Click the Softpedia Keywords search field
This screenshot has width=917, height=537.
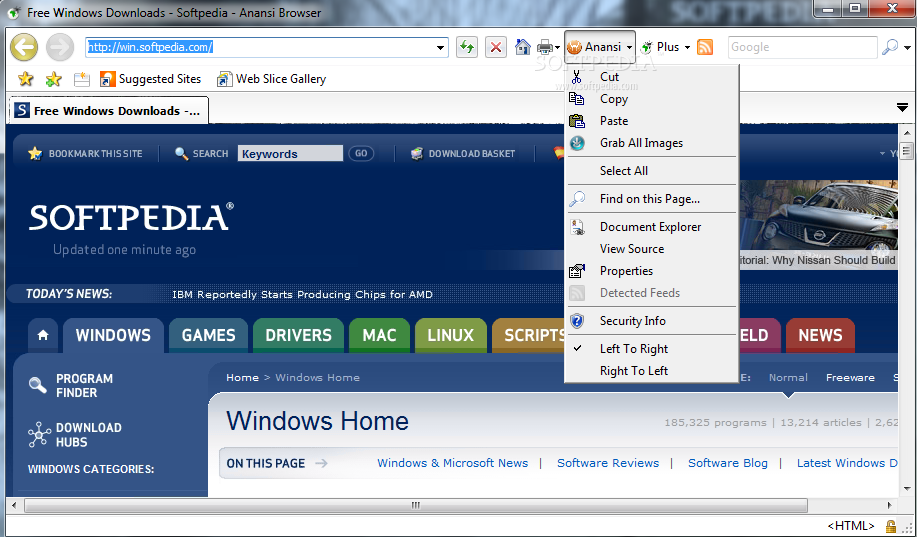[290, 154]
